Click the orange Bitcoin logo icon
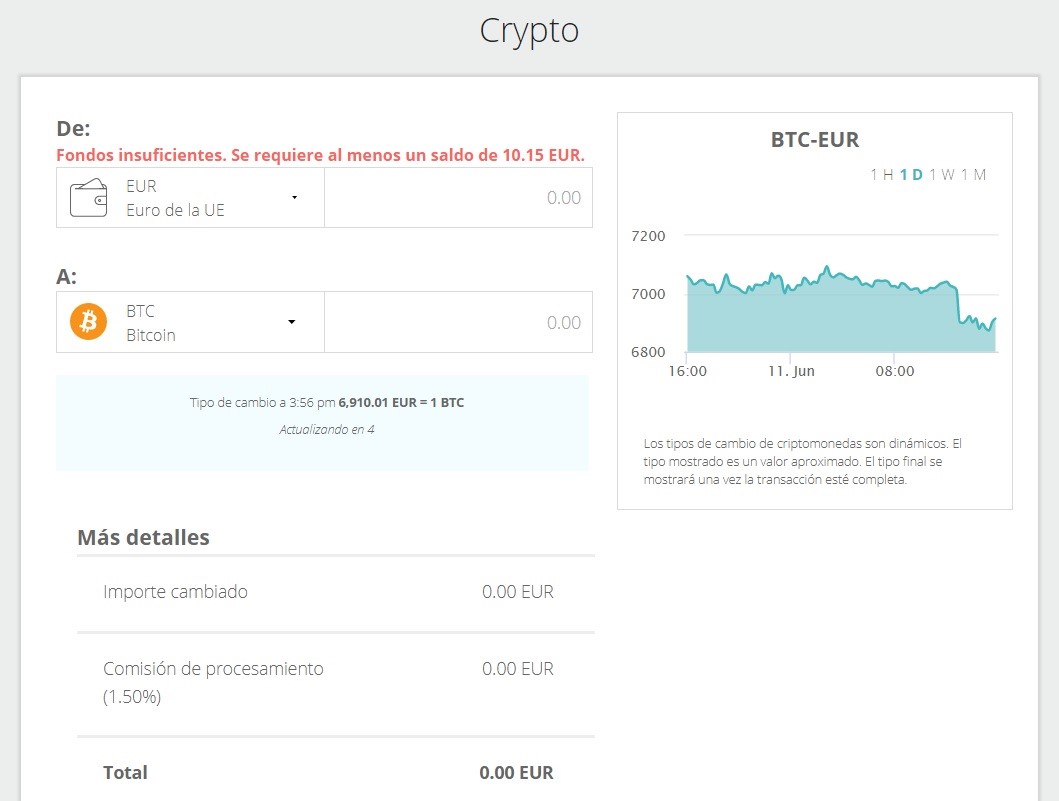Viewport: 1059px width, 801px height. click(x=88, y=322)
